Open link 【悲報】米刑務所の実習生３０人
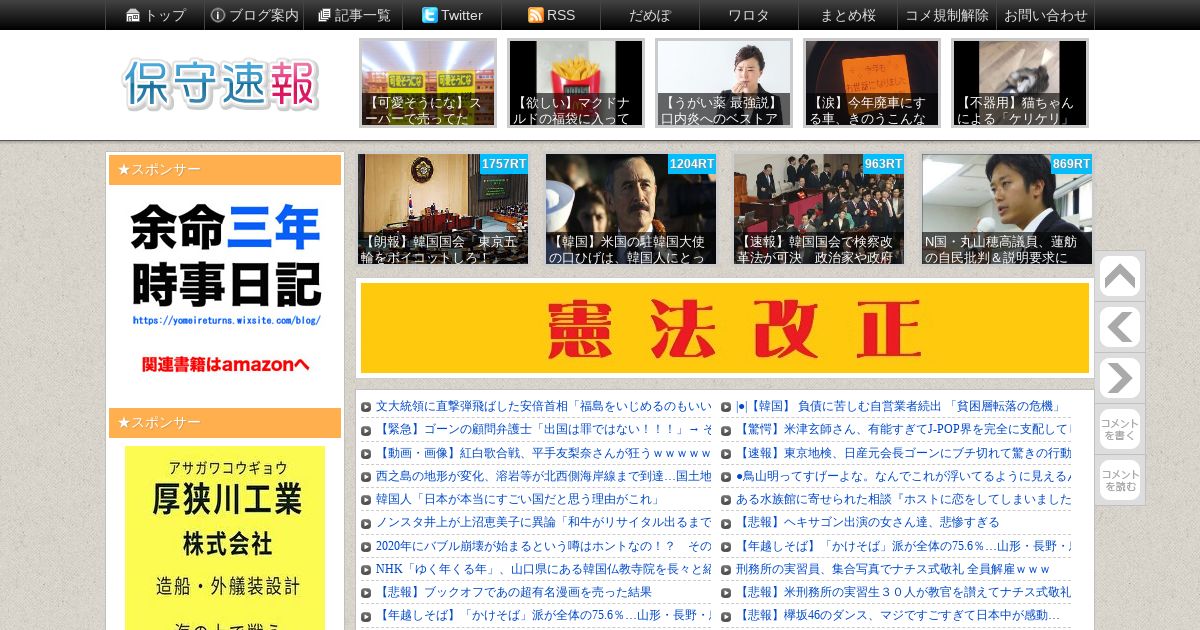This screenshot has height=630, width=1200. [x=903, y=592]
